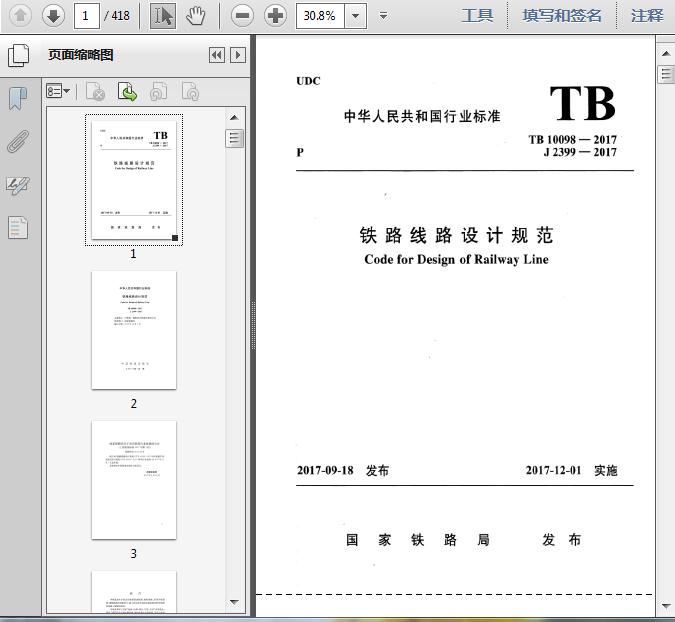
Task: Click the 中华人民共和国行业标准 heading
Action: (x=422, y=116)
